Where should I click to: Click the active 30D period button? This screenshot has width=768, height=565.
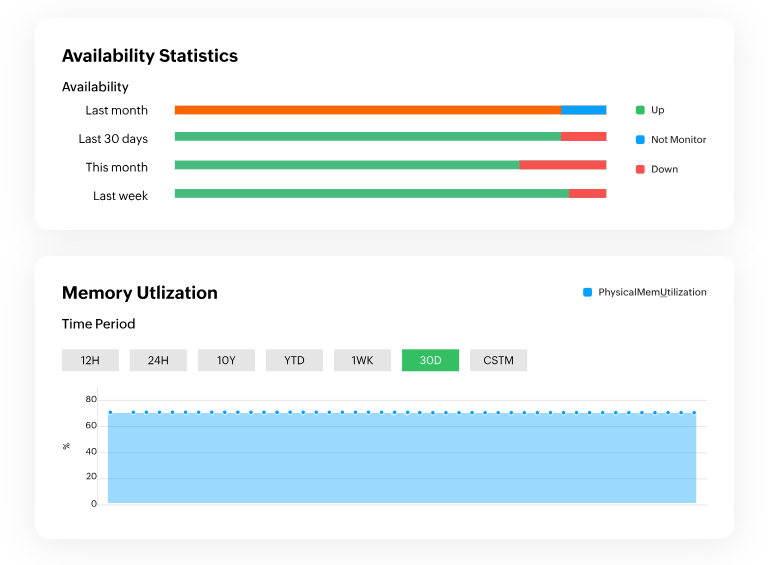pos(430,360)
